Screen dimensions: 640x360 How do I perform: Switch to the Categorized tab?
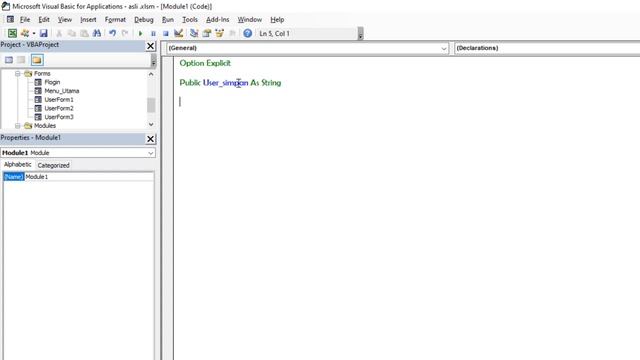(x=53, y=165)
